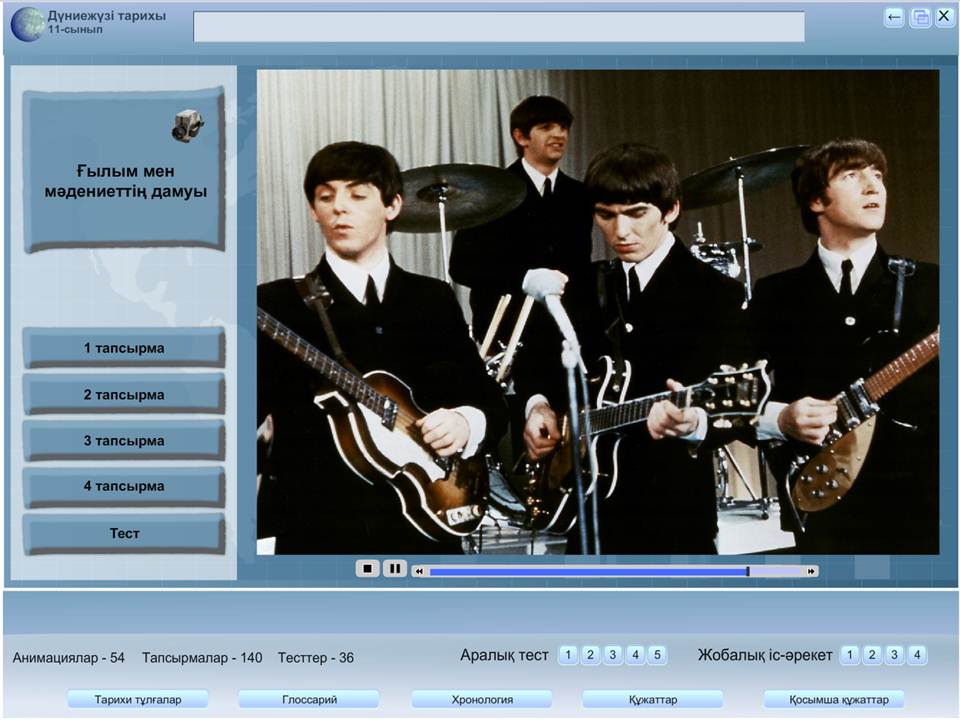Click the back arrow icon
This screenshot has width=960, height=720.
[894, 17]
